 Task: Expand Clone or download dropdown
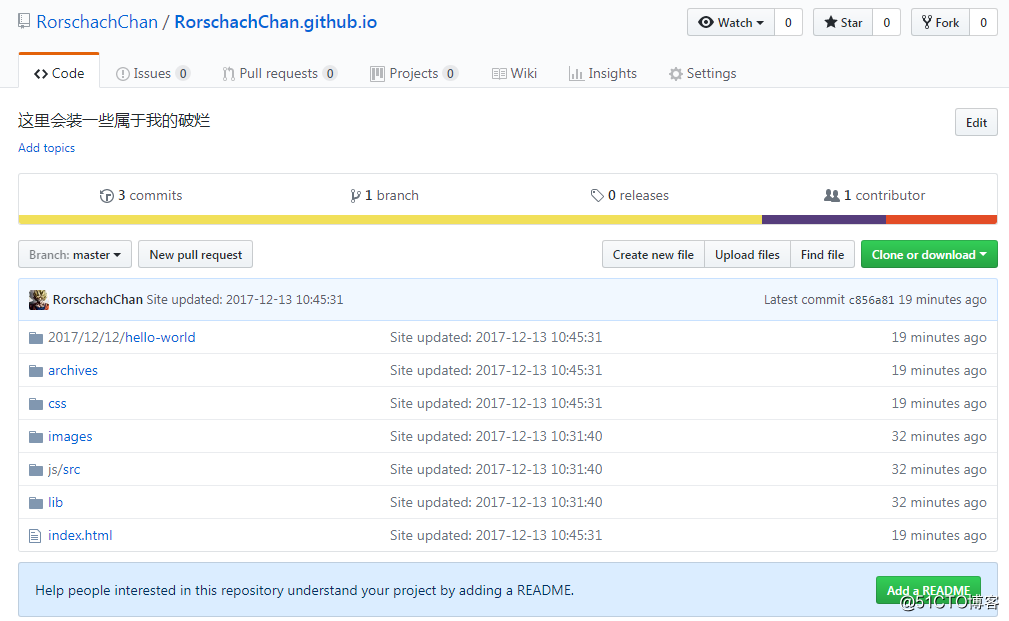(929, 254)
